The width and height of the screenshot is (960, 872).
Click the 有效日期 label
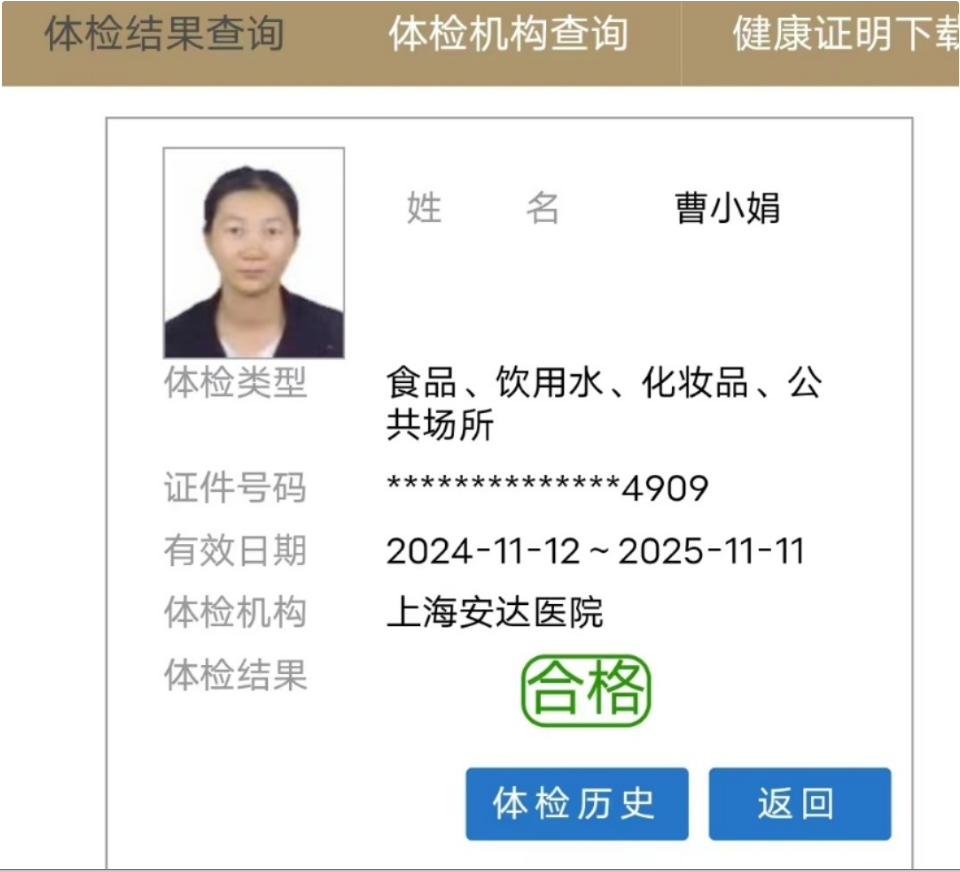coord(235,550)
